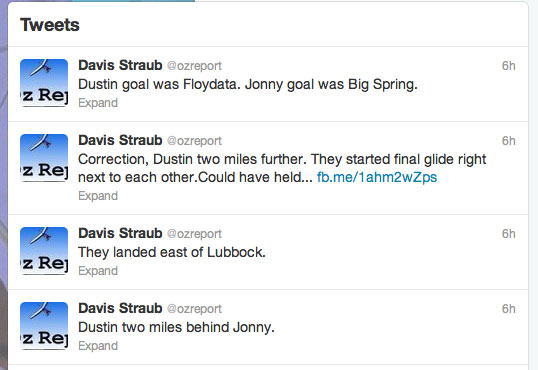Open avatar on Dustin two miles behind tweet
Image resolution: width=538 pixels, height=370 pixels.
point(44,326)
